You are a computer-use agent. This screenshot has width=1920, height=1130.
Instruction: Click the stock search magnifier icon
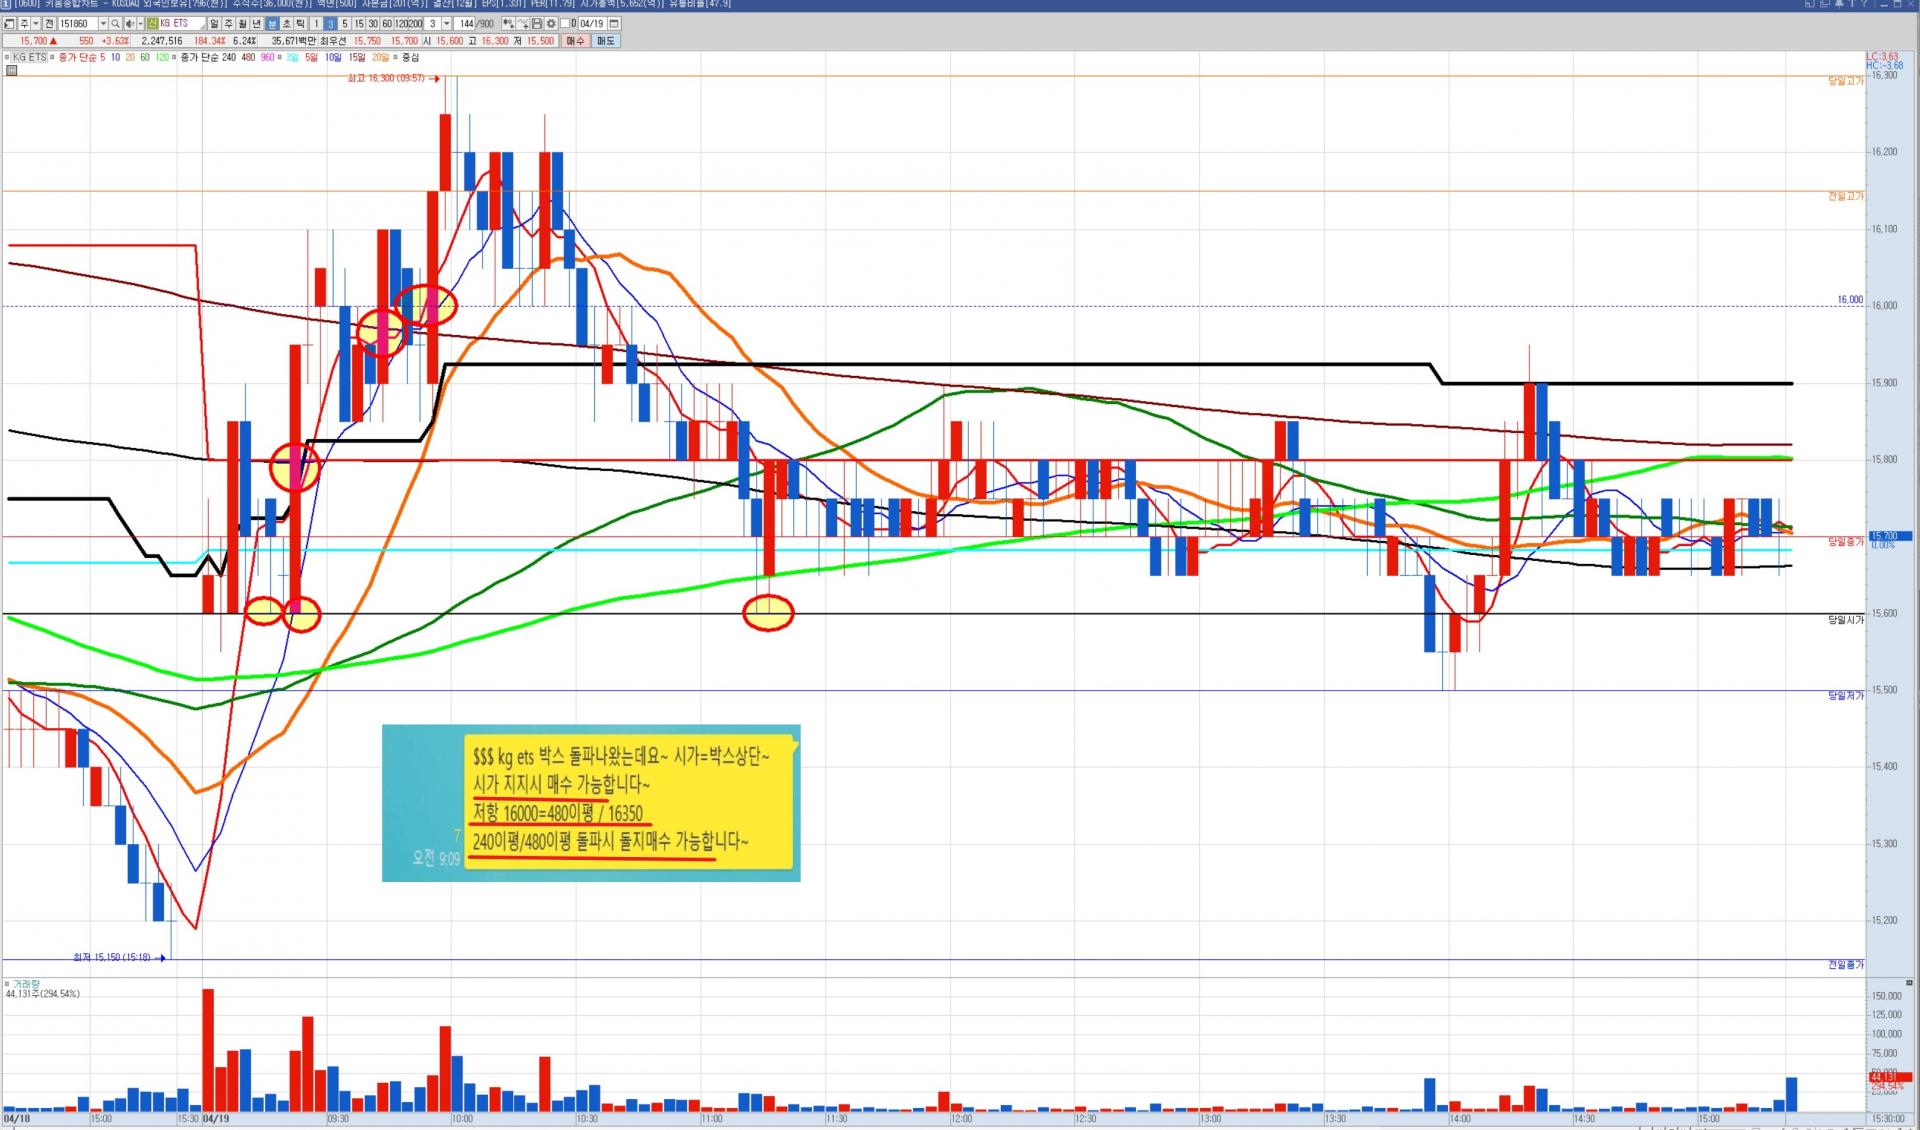pyautogui.click(x=115, y=24)
